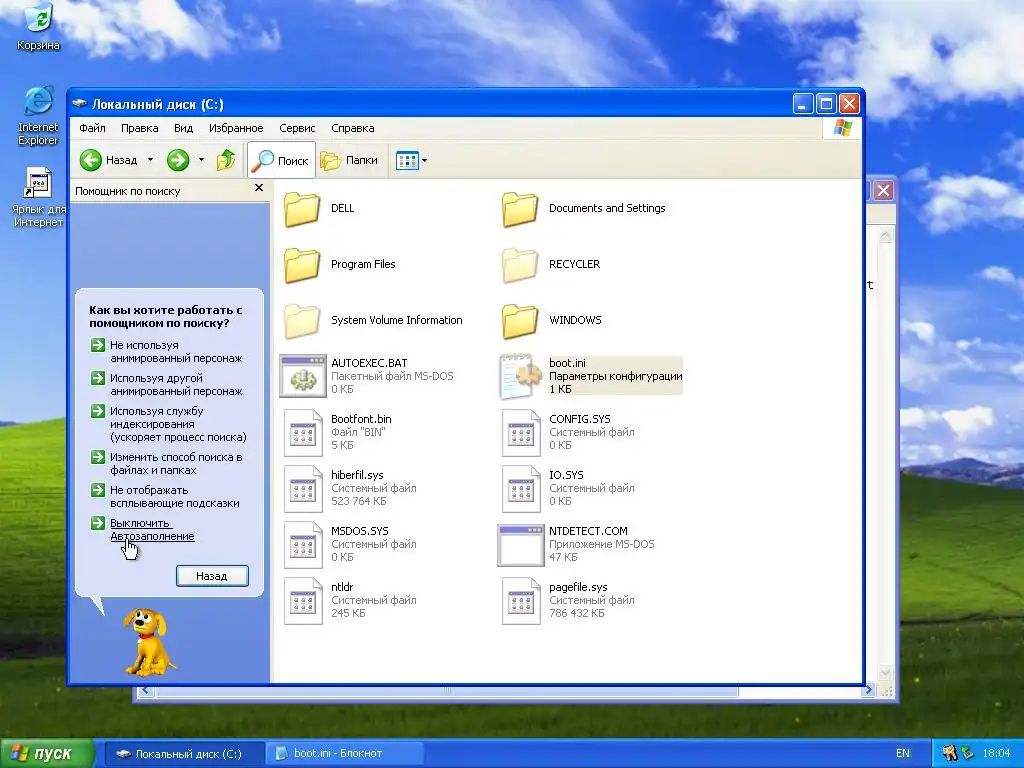
Task: Open the Сервис menu
Action: [x=297, y=128]
